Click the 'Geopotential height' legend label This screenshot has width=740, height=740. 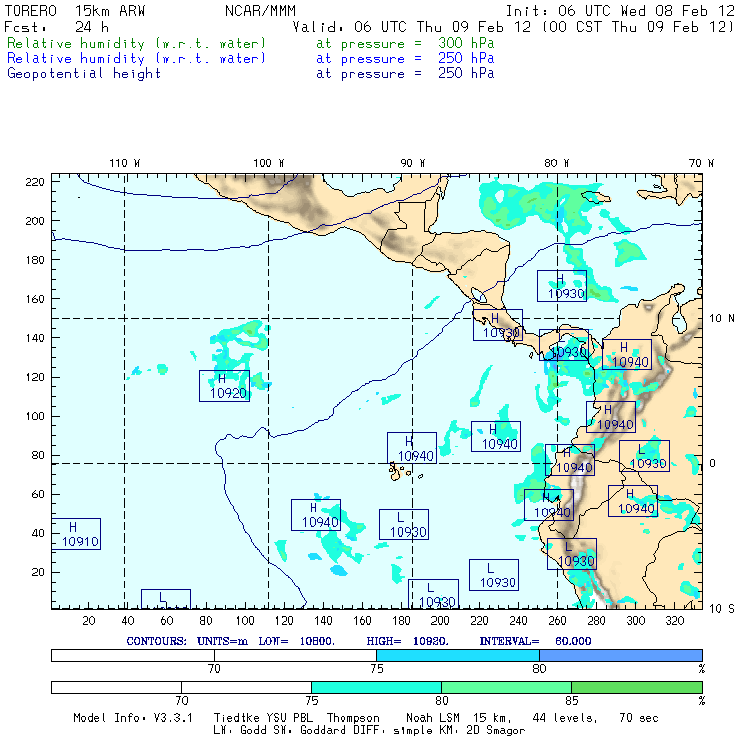tap(84, 74)
